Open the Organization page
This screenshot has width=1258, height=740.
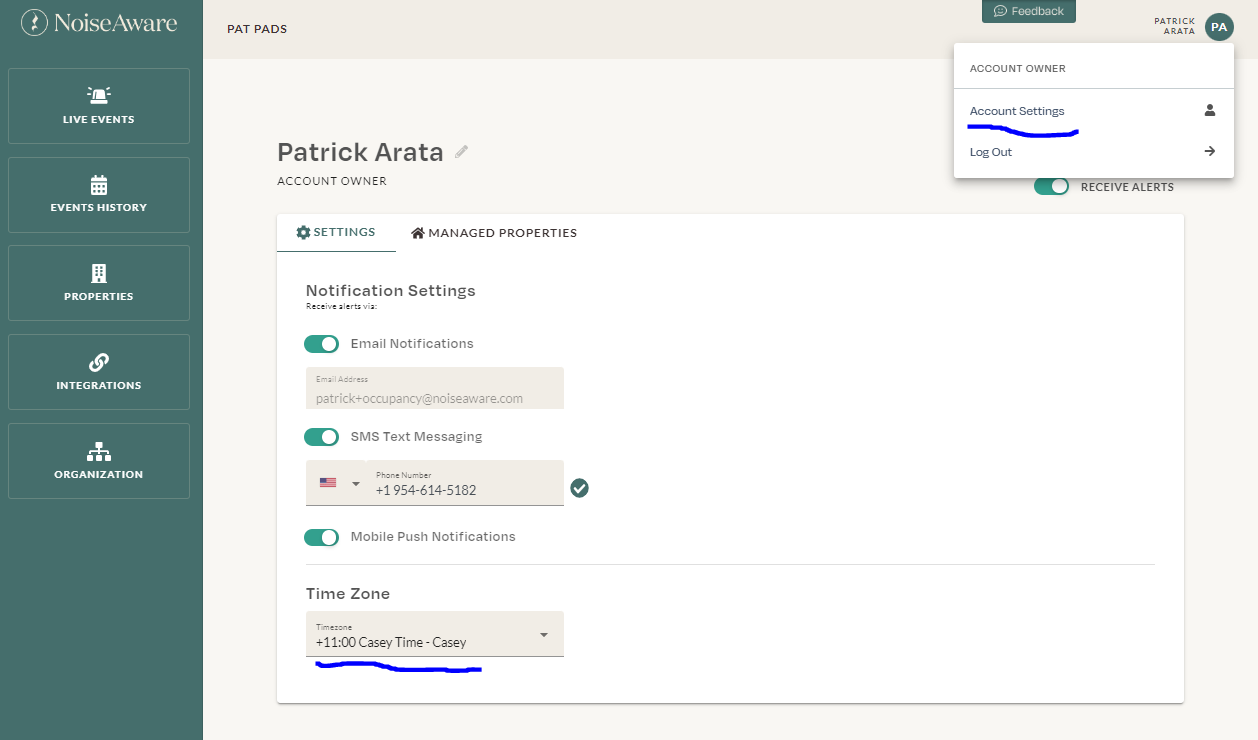tap(99, 461)
